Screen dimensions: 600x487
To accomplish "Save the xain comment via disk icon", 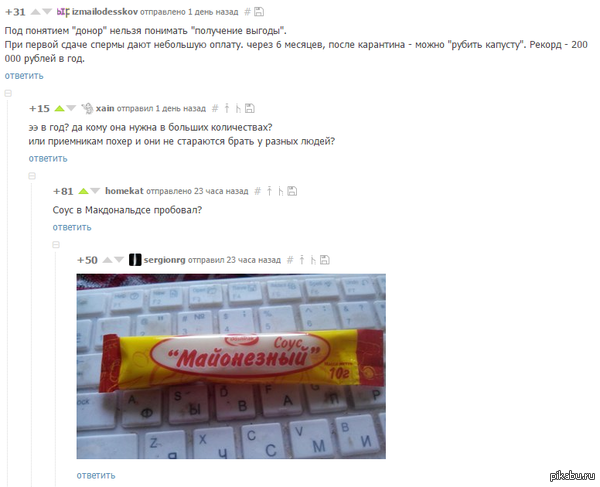I will 249,109.
